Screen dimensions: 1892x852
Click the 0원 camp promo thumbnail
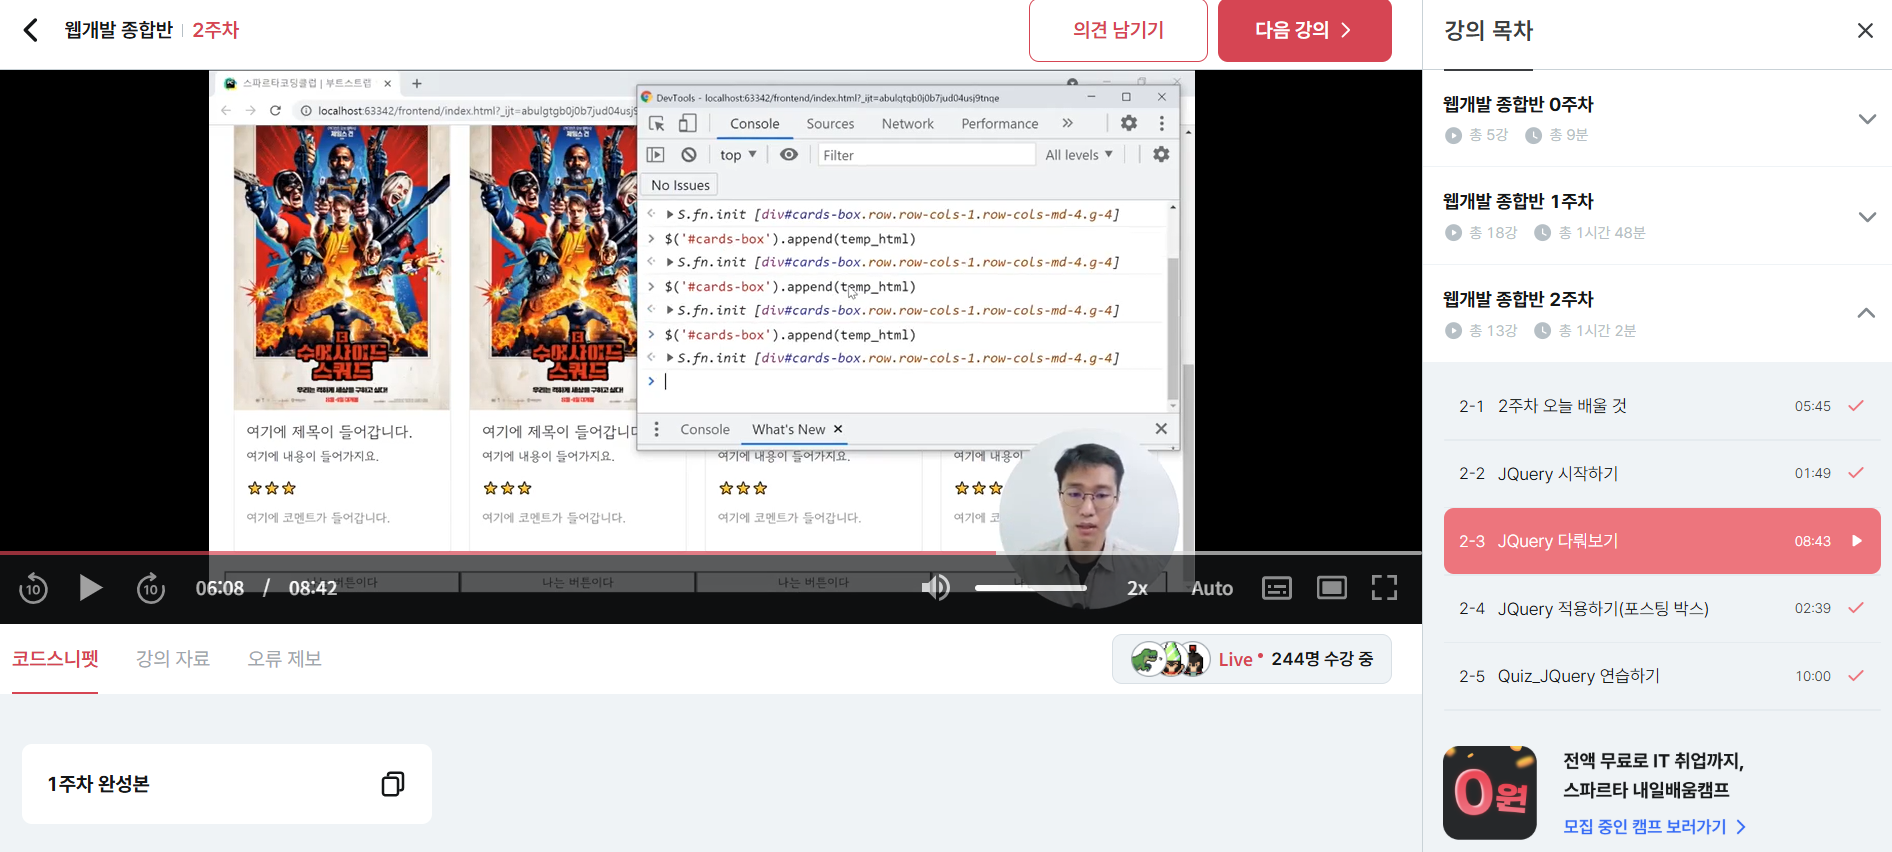(1489, 792)
